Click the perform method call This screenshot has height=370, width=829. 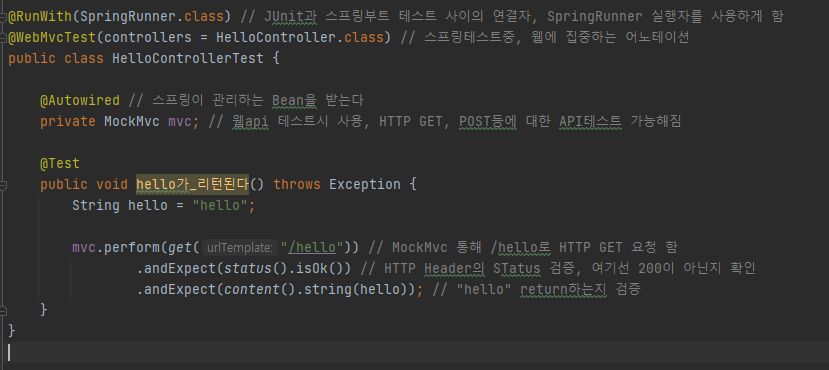(x=132, y=247)
